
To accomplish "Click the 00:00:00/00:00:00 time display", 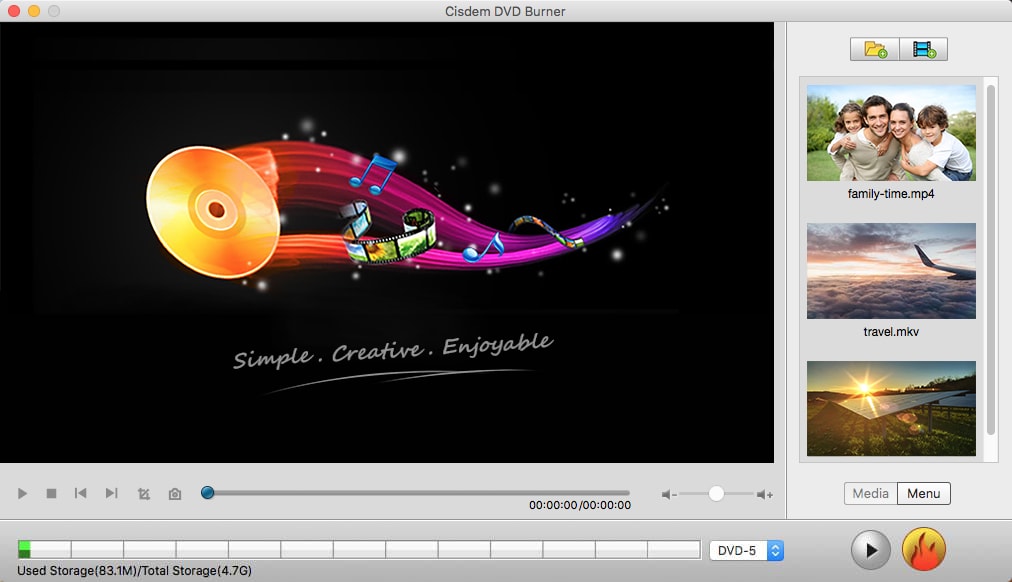I will (x=580, y=505).
